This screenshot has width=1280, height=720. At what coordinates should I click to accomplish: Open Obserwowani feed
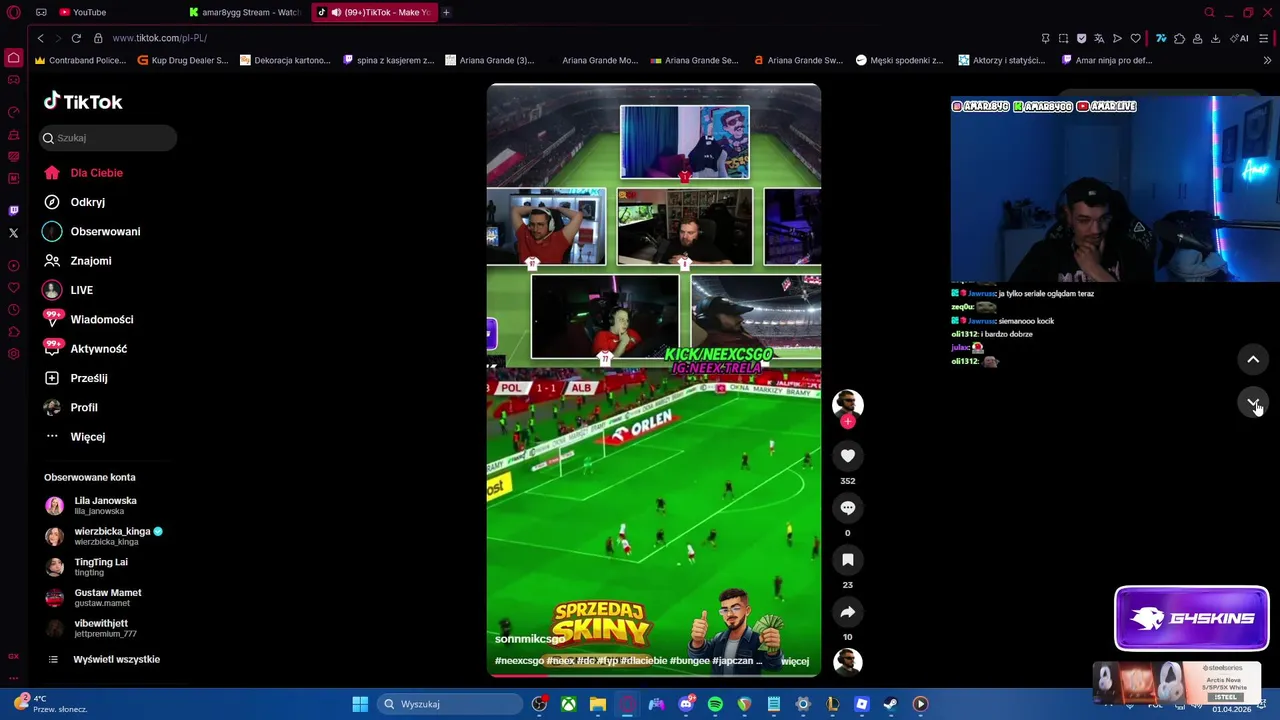coord(92,231)
